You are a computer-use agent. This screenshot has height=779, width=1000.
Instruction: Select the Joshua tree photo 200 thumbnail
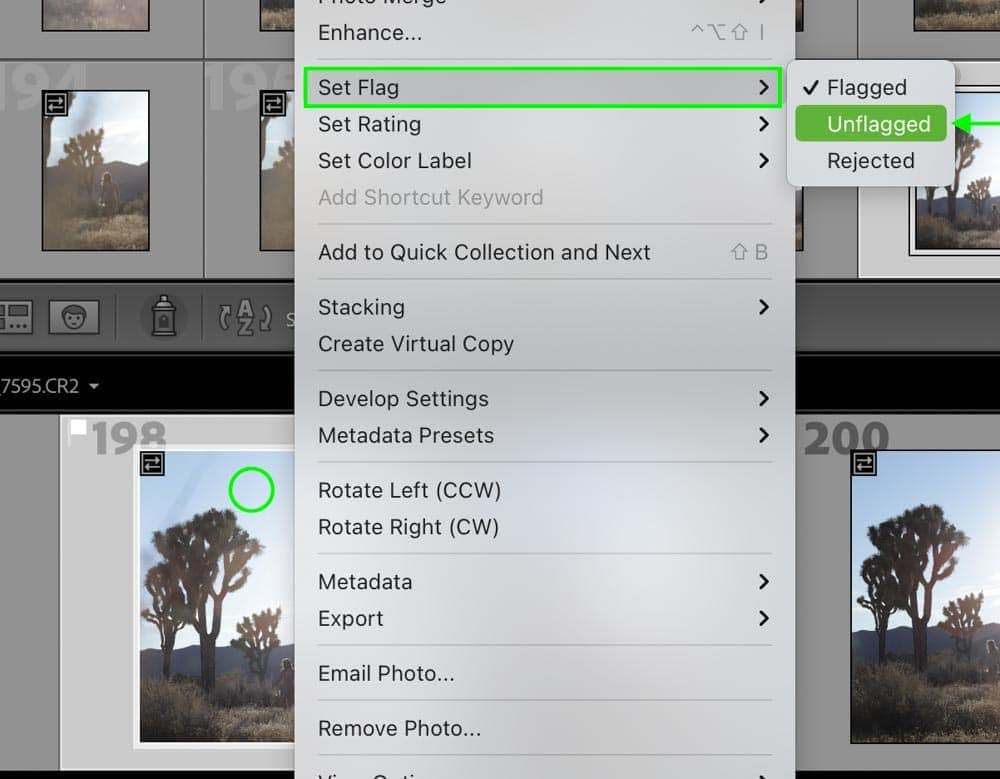click(x=925, y=597)
